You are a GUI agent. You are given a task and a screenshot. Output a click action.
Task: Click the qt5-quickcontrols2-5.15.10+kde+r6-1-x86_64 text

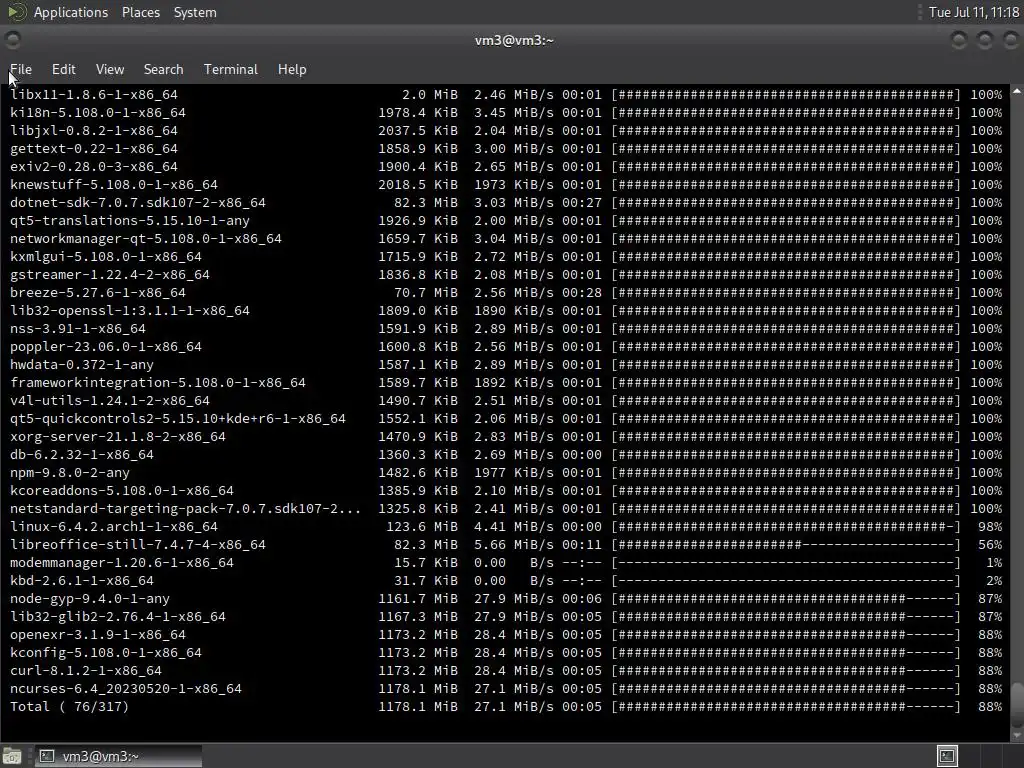point(178,419)
